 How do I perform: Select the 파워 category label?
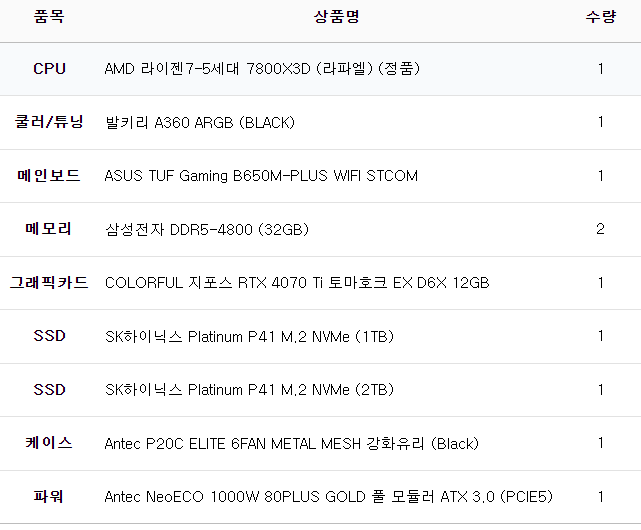click(x=49, y=496)
